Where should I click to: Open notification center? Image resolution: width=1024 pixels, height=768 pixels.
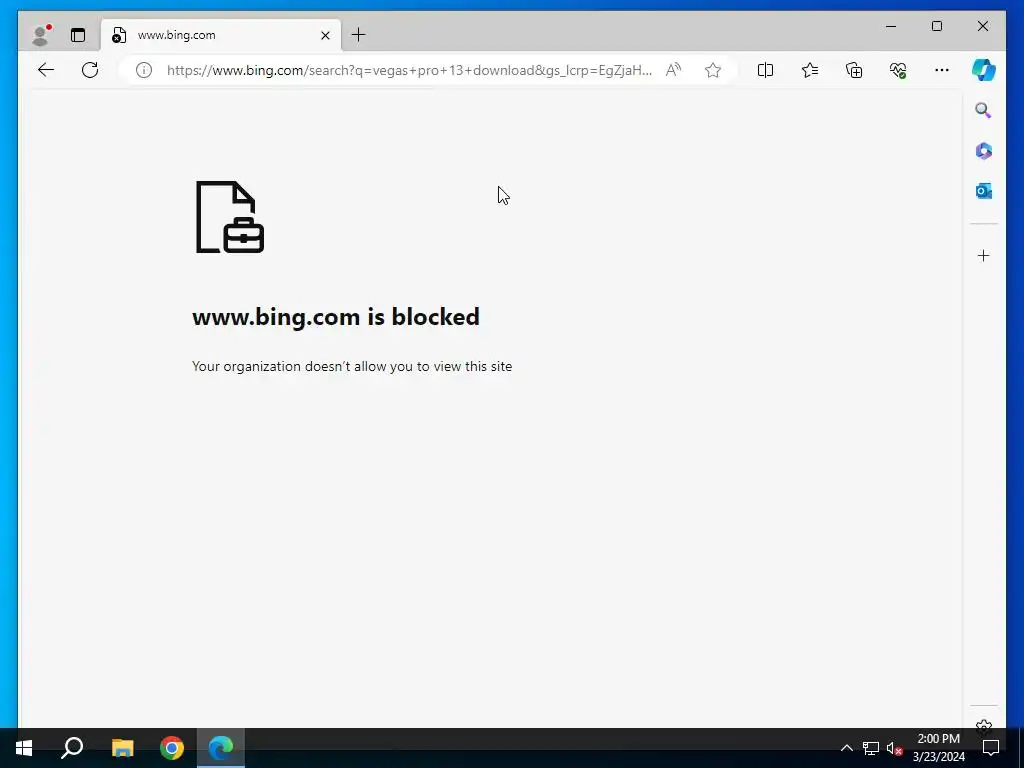pos(991,748)
